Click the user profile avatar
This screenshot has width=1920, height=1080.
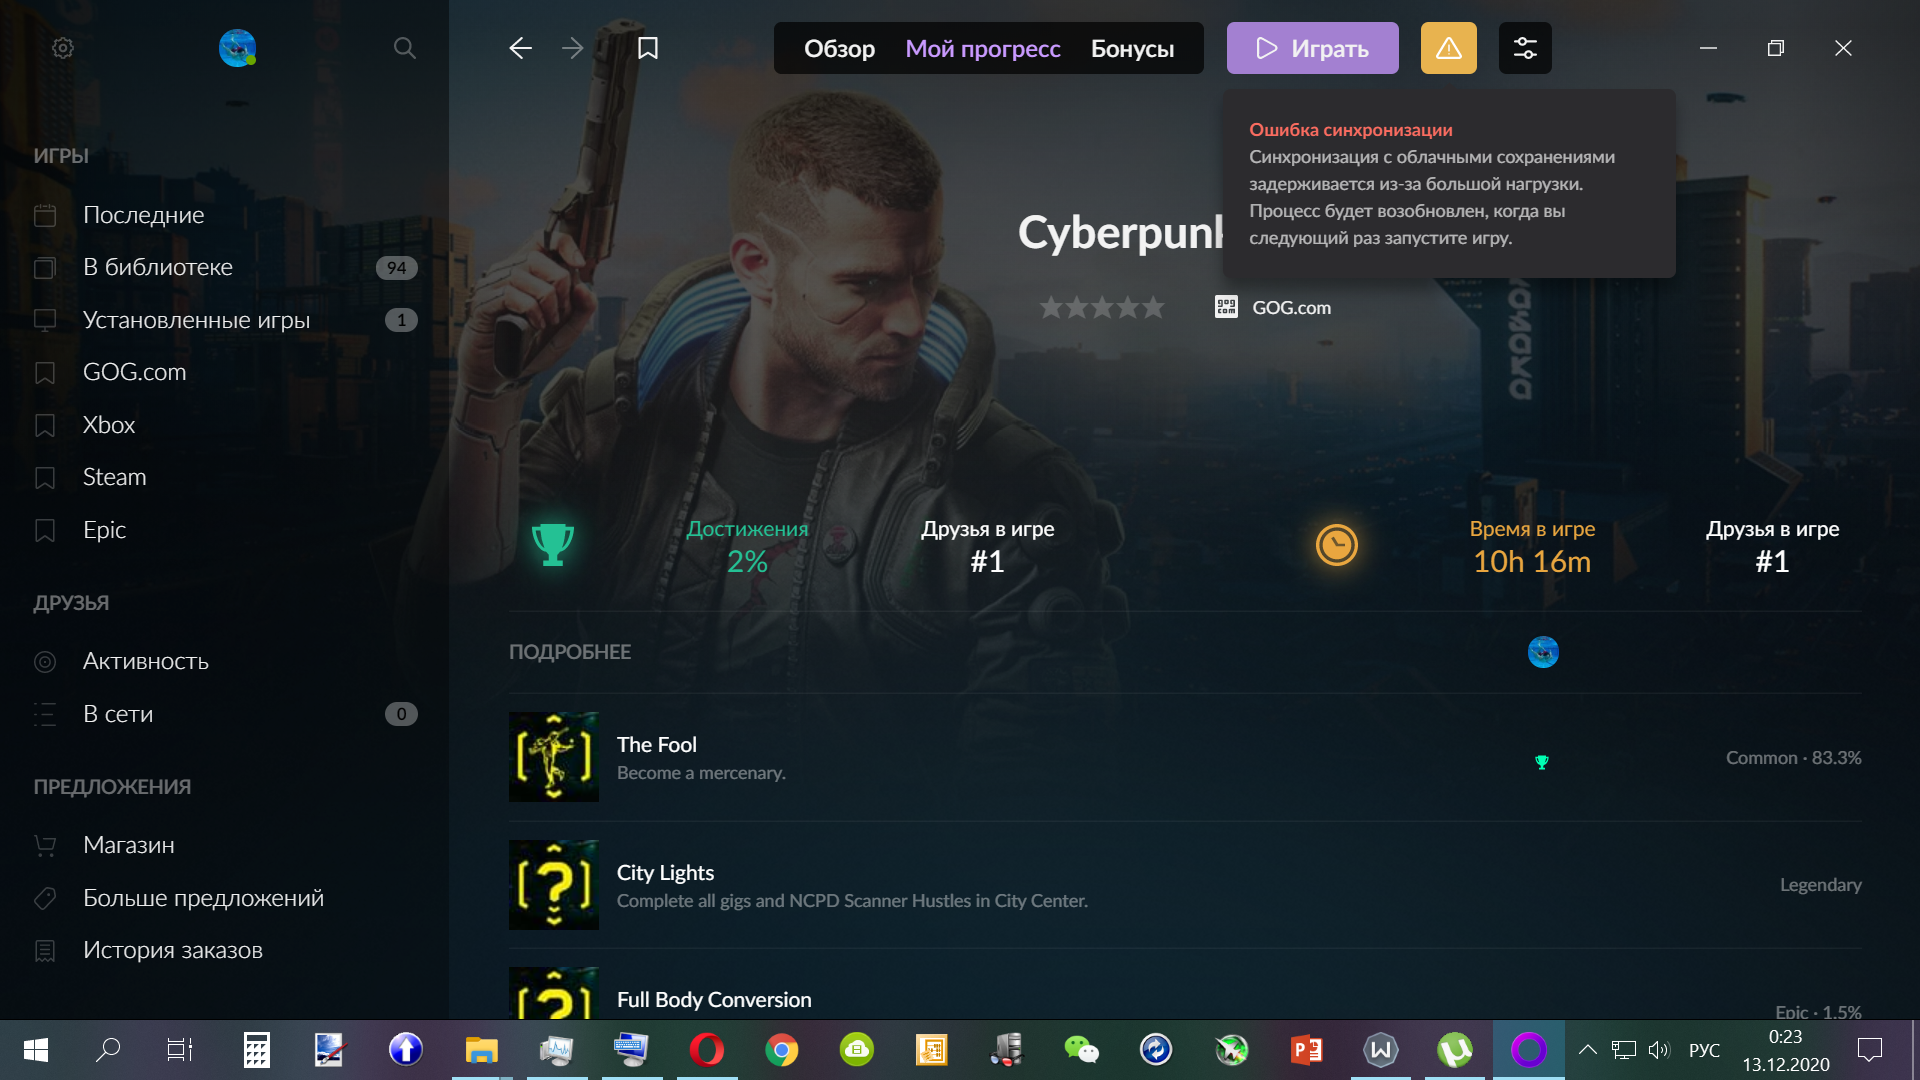[x=237, y=48]
